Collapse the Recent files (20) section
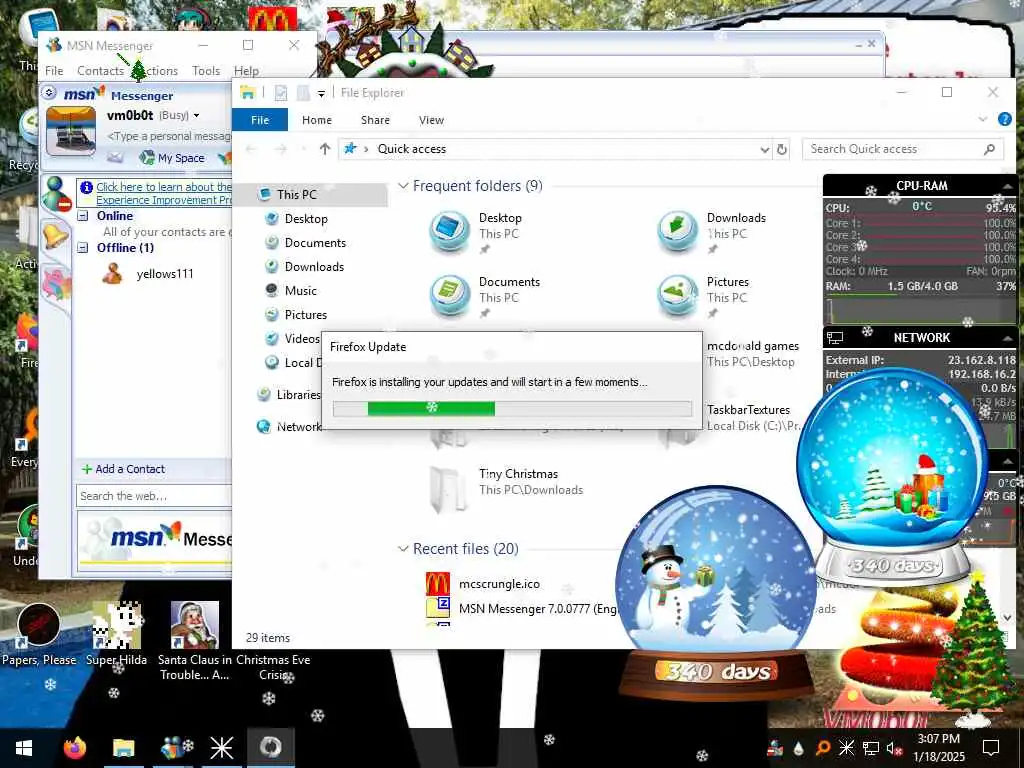1024x768 pixels. point(404,549)
